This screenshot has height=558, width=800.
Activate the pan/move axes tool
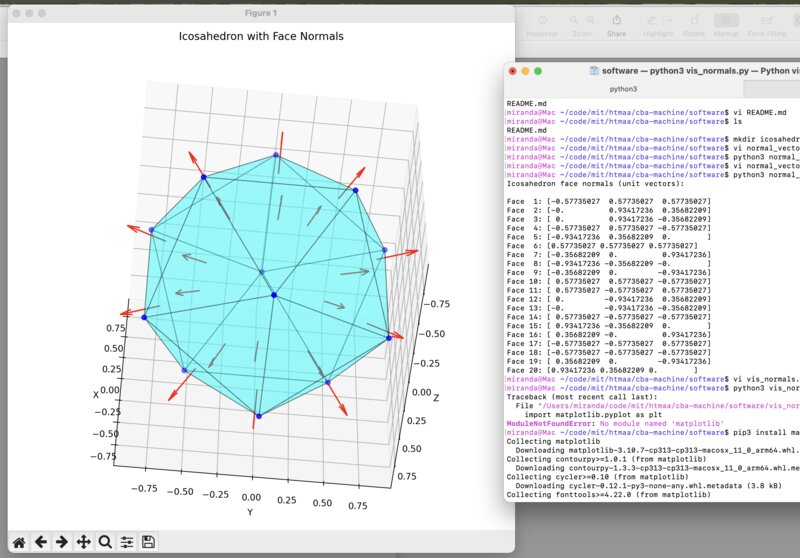click(83, 542)
